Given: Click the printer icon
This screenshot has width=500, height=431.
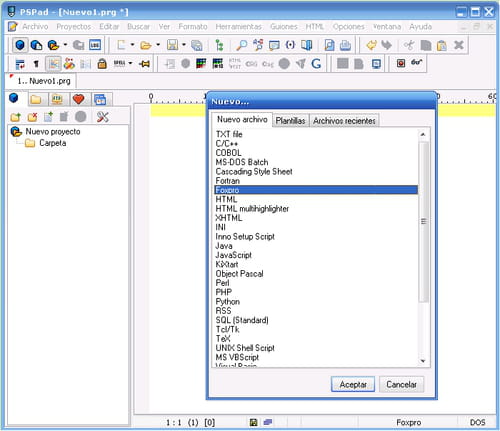Looking at the screenshot, I should click(x=345, y=45).
